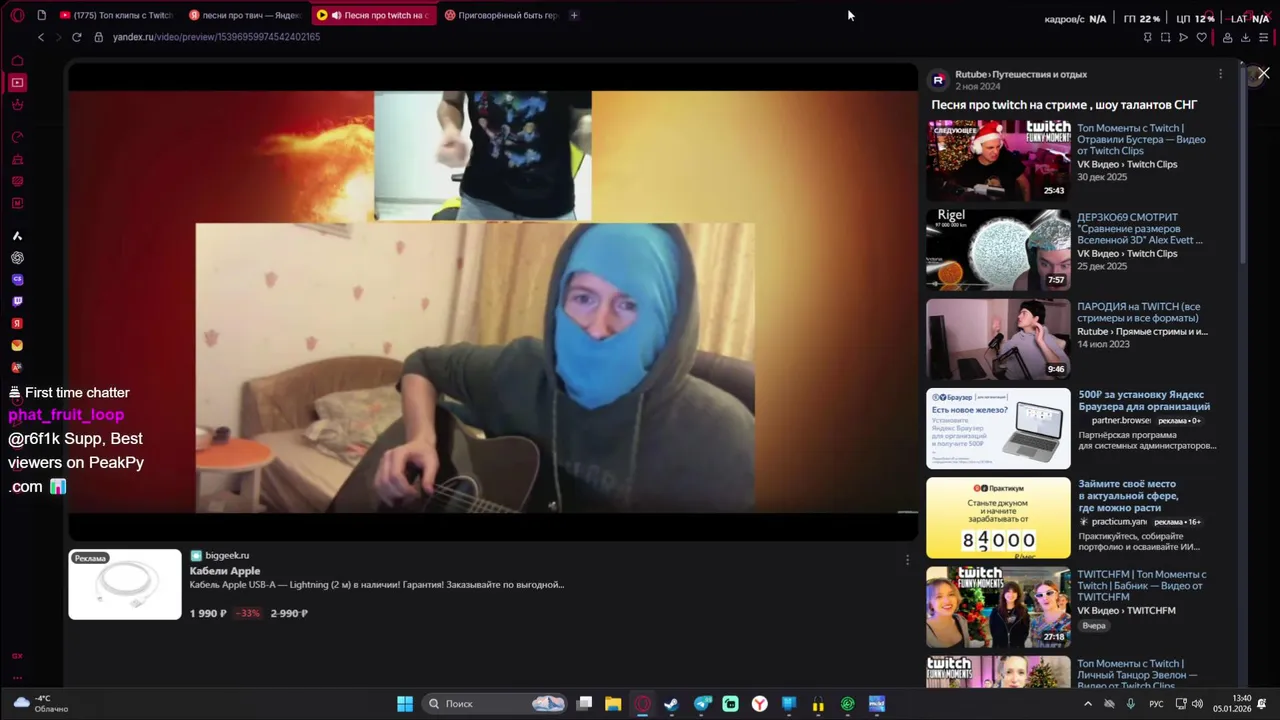Open File Explorer from taskbar
Viewport: 1280px width, 720px height.
[613, 704]
